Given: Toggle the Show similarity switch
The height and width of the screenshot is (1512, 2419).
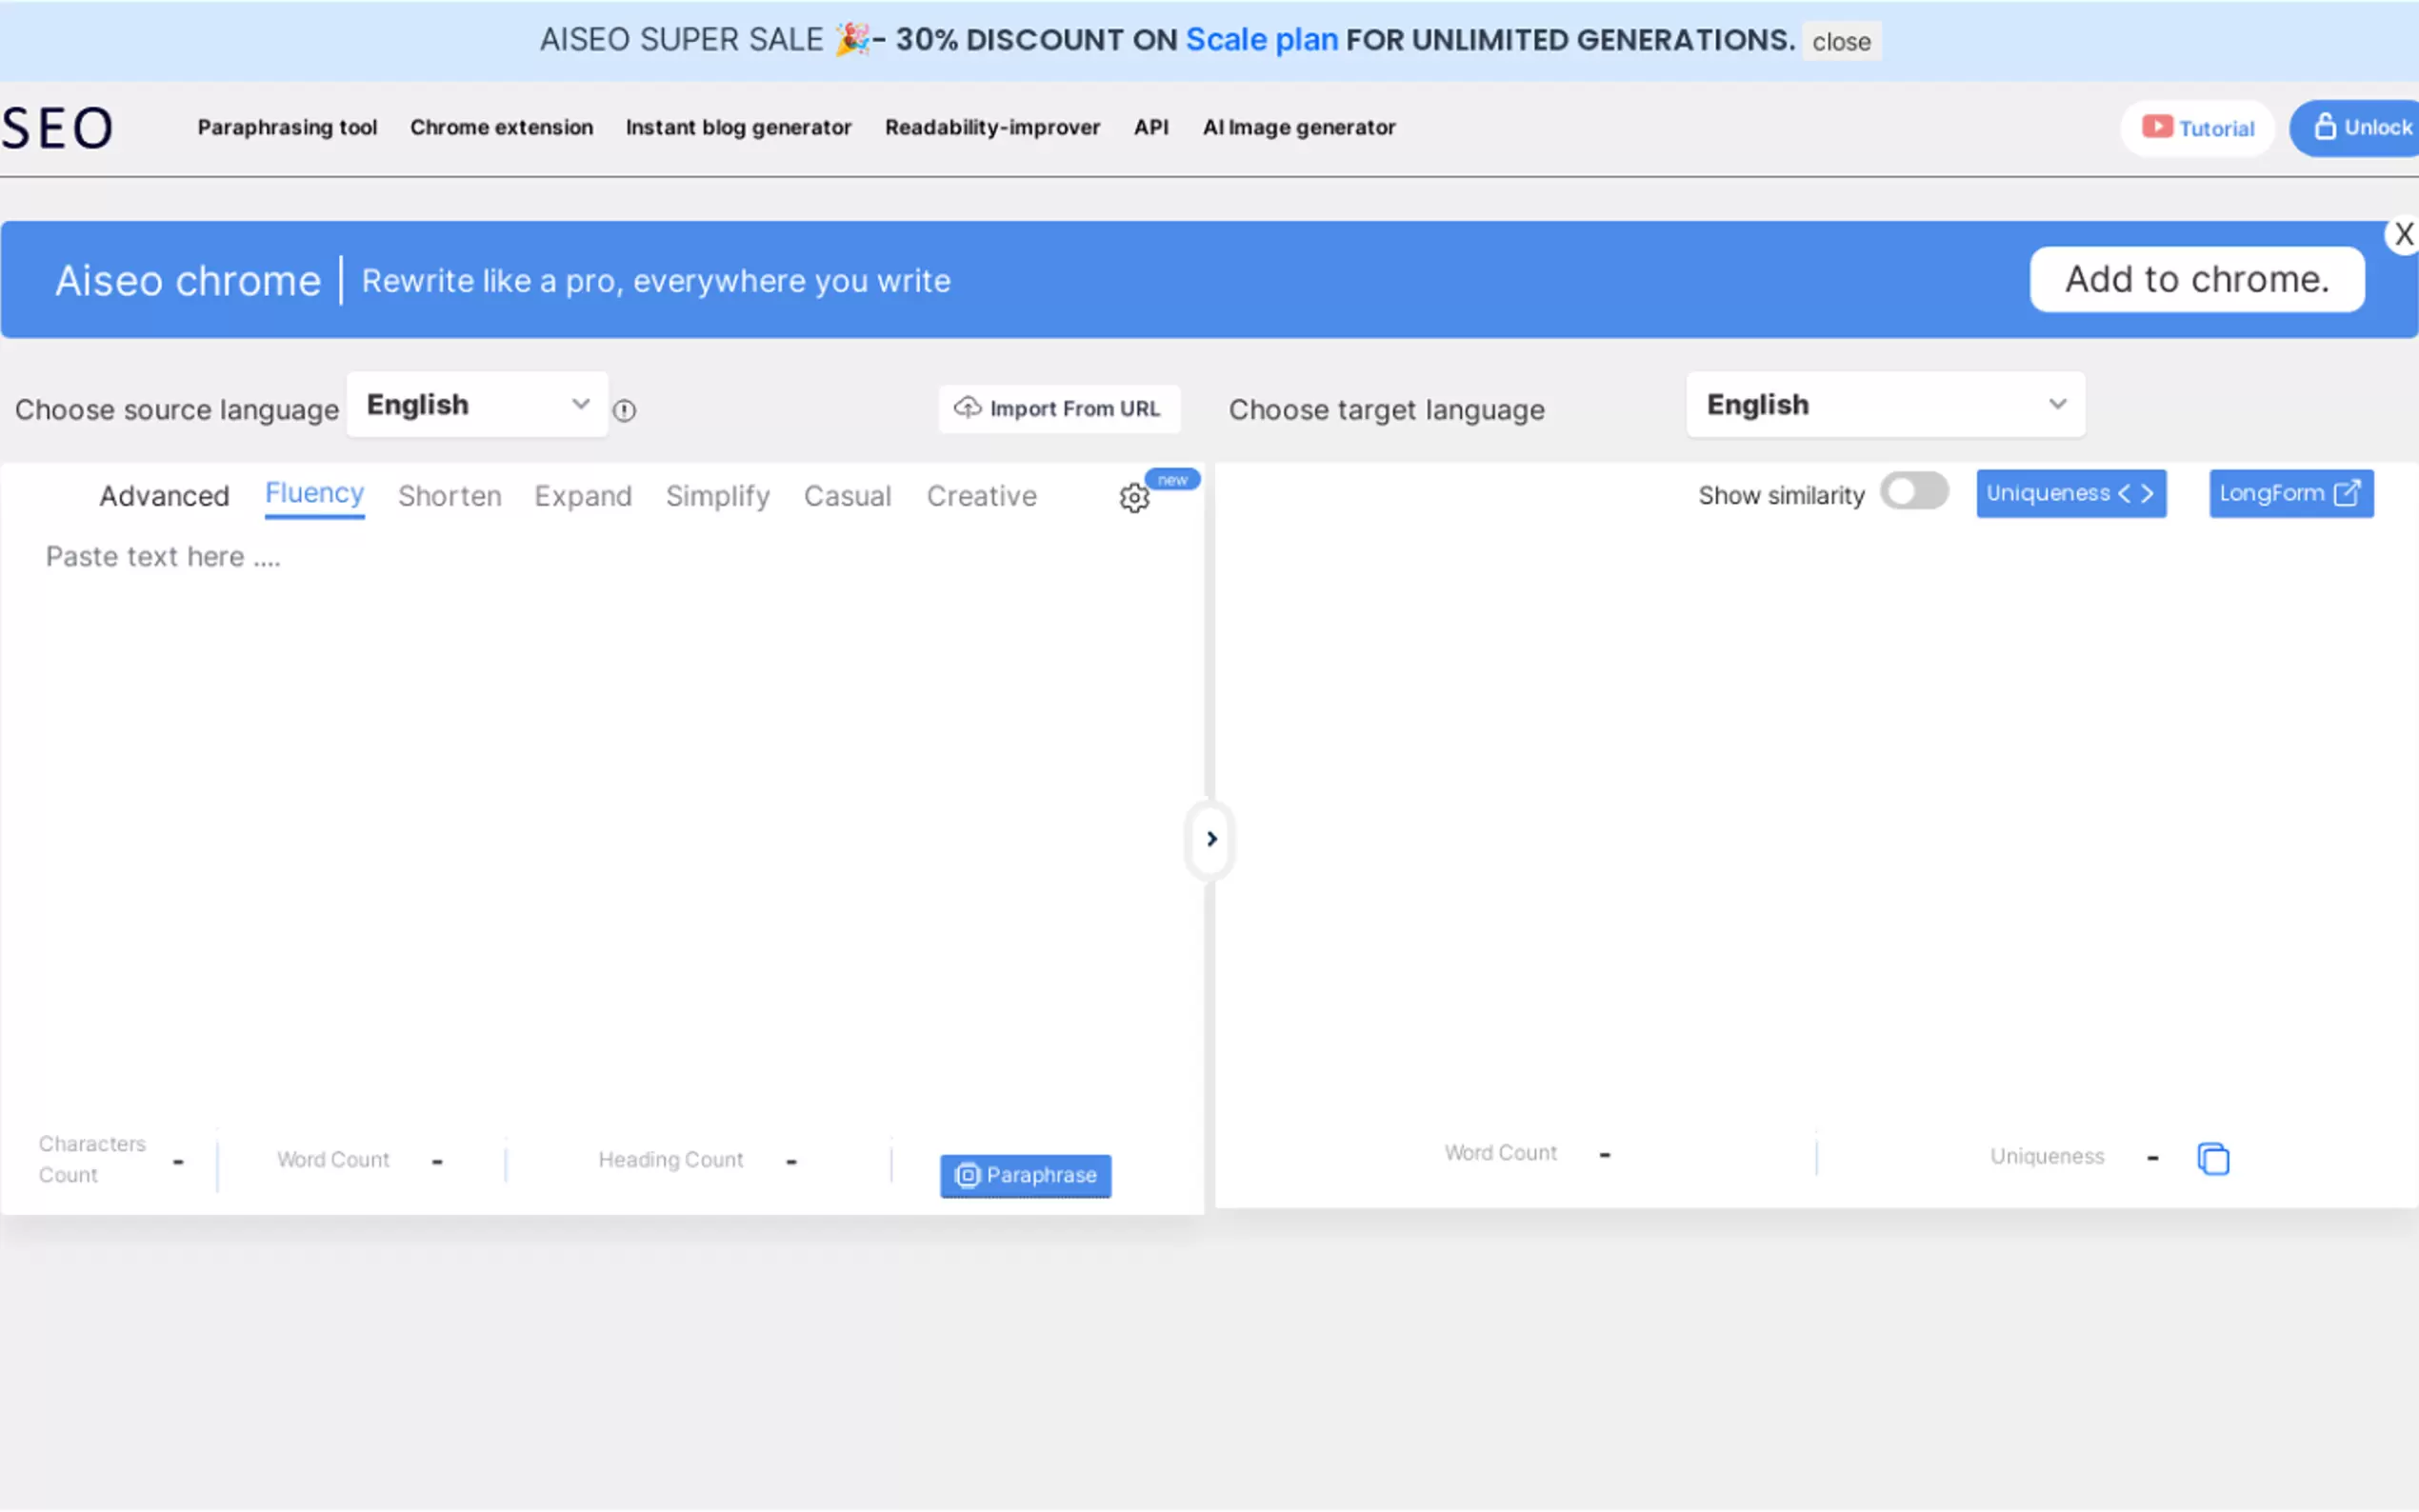Looking at the screenshot, I should [1913, 492].
